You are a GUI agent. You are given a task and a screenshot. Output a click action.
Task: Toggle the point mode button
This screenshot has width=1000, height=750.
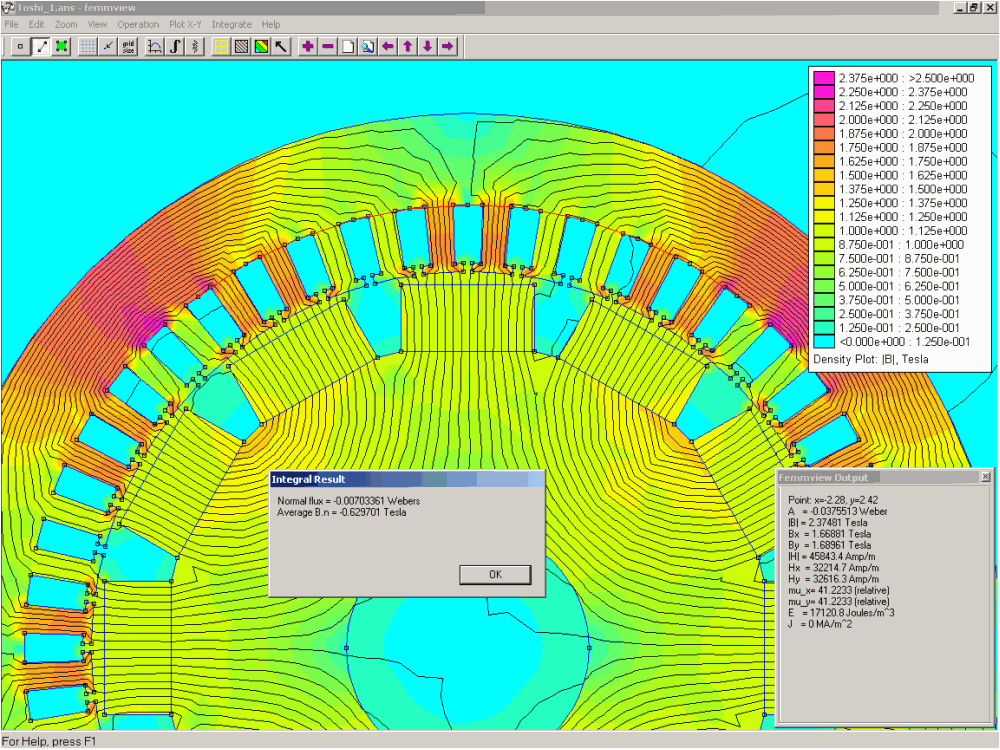point(21,46)
